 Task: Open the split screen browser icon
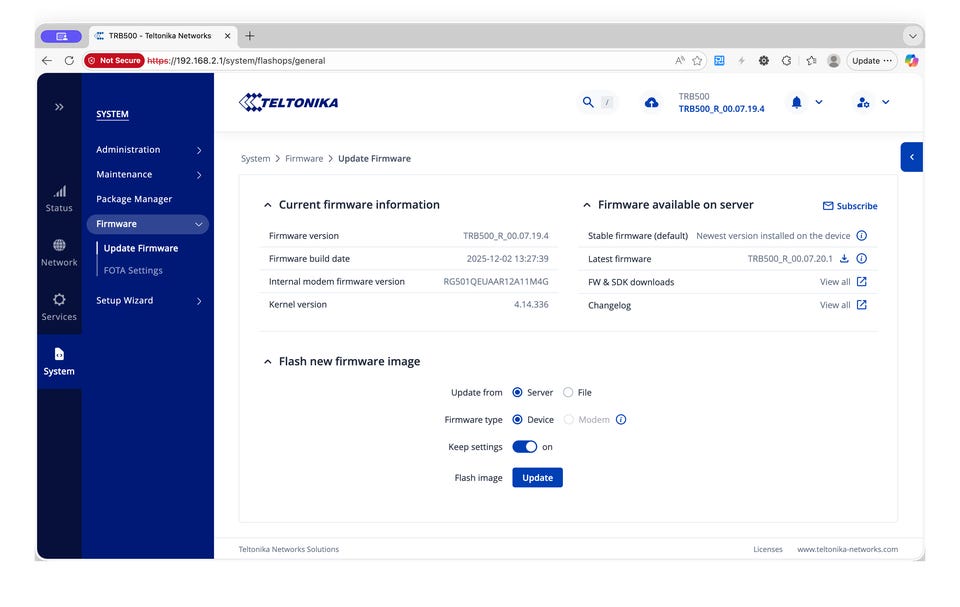(719, 61)
